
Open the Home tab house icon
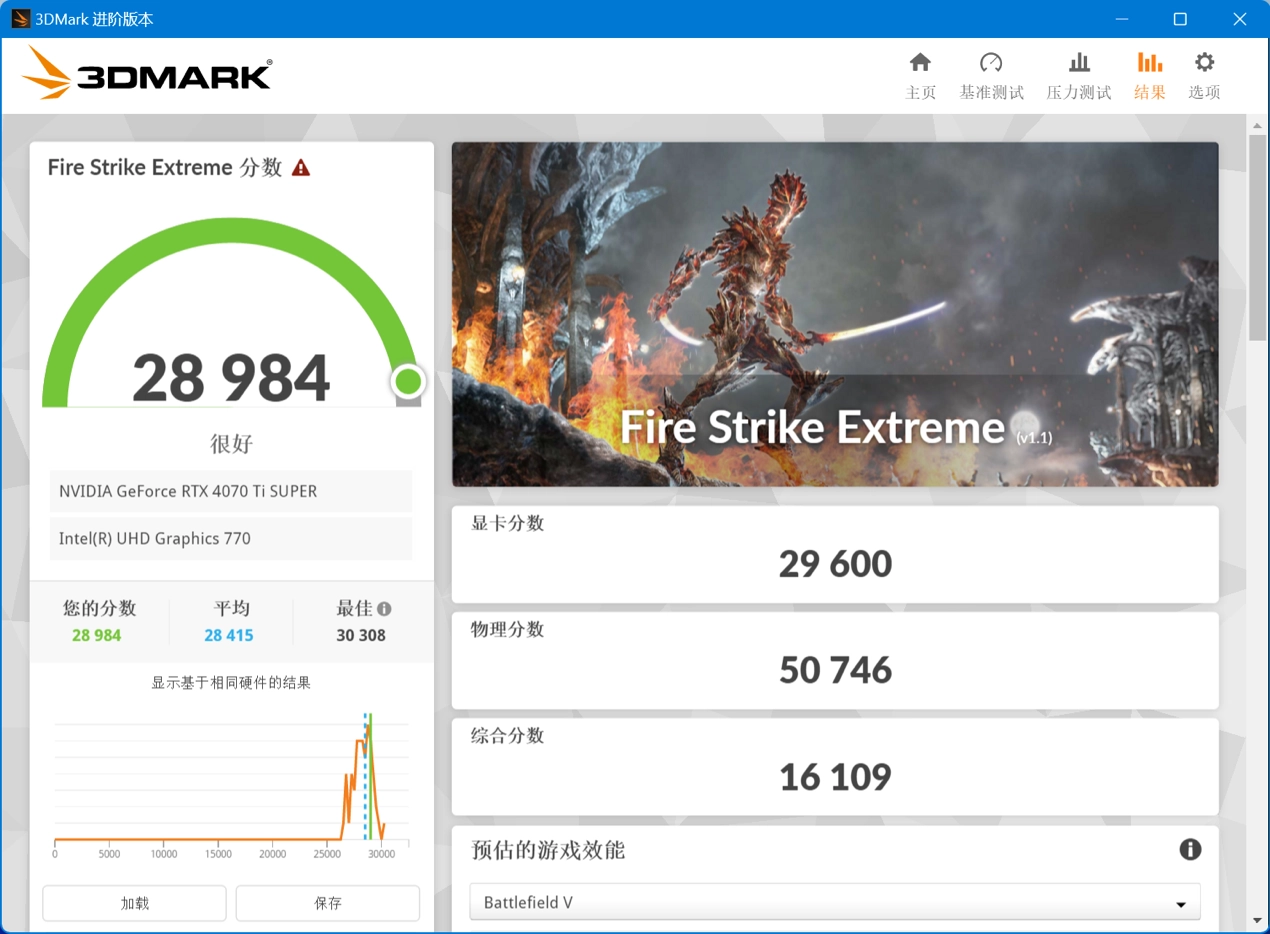click(920, 63)
